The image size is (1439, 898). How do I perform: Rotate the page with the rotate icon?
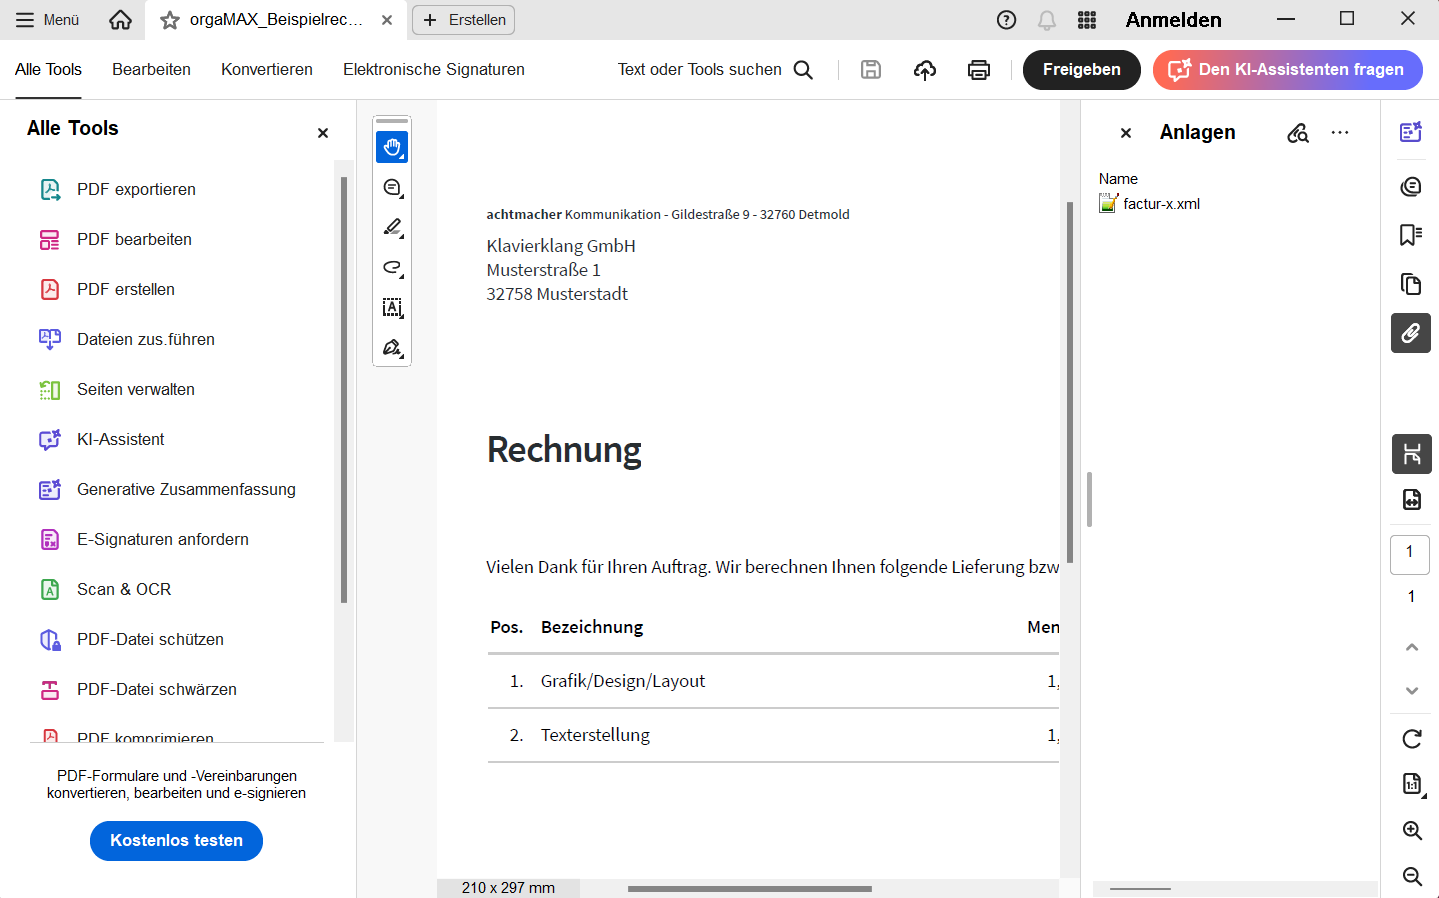(1410, 739)
